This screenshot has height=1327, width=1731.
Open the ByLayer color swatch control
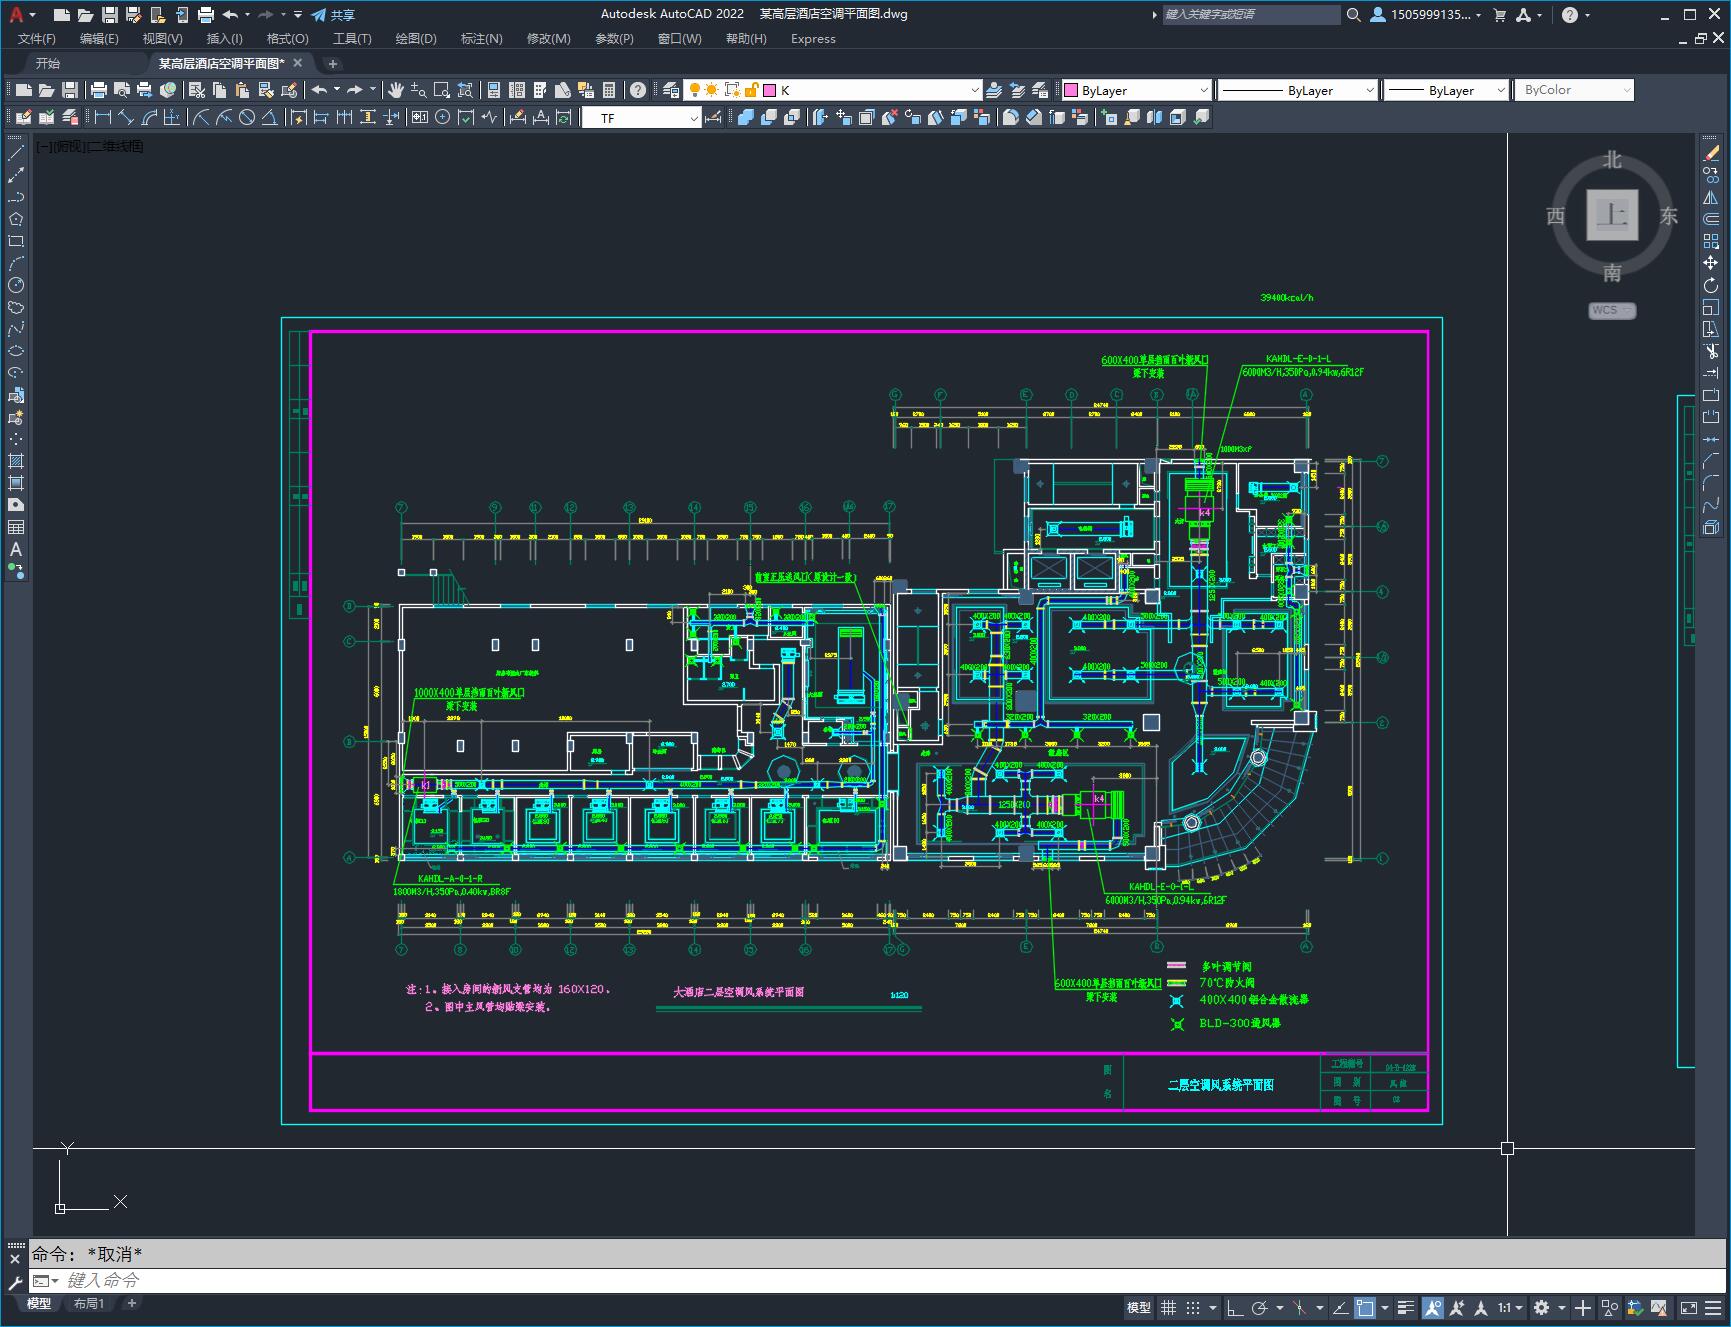(1135, 90)
